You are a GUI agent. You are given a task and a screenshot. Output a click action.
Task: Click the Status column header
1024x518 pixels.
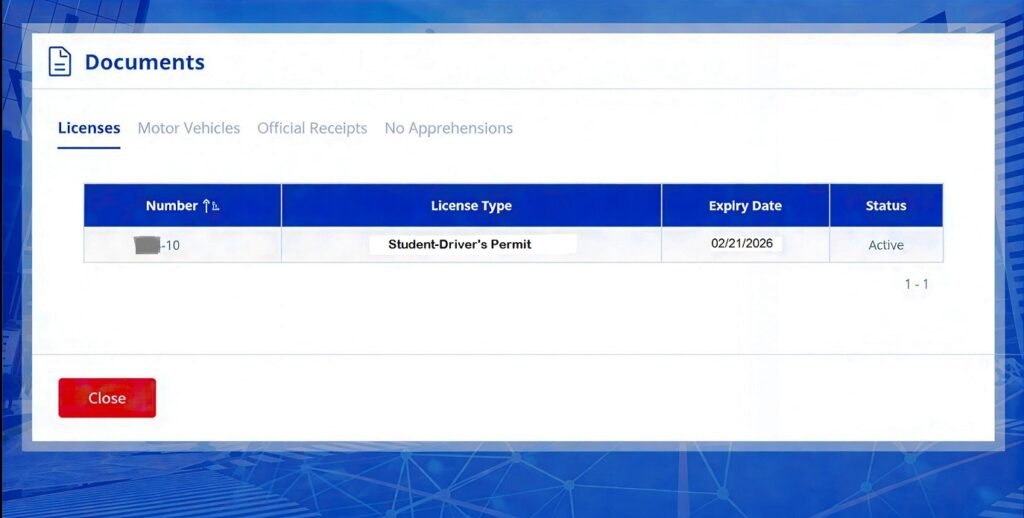[x=885, y=206]
